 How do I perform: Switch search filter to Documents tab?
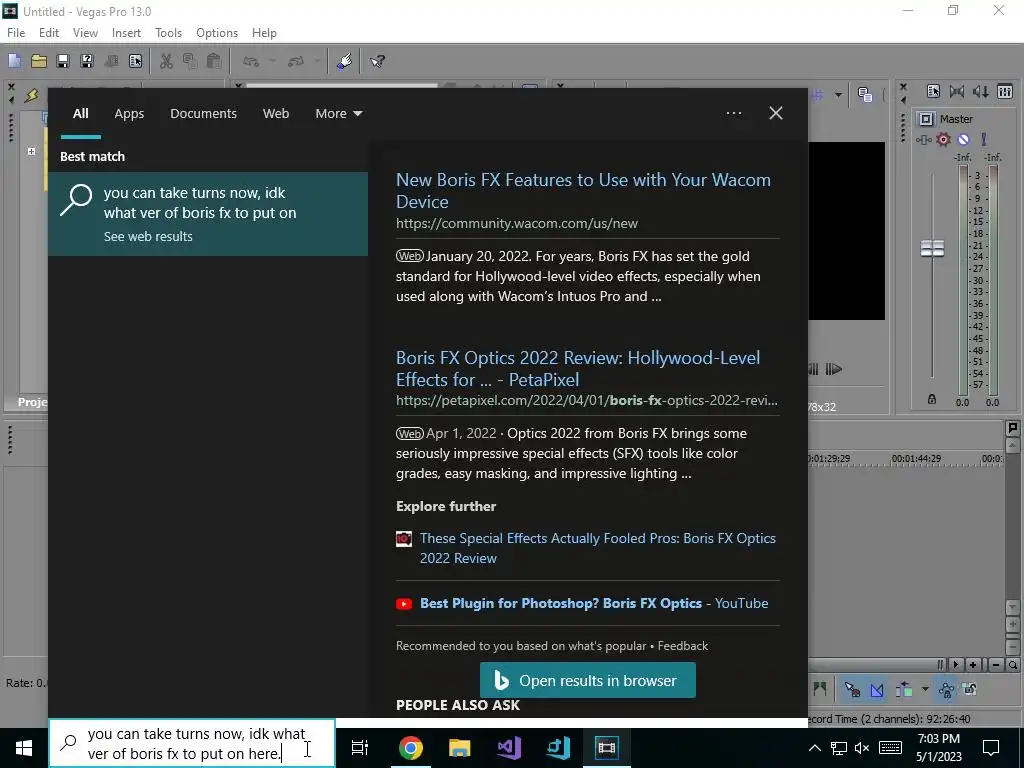203,114
